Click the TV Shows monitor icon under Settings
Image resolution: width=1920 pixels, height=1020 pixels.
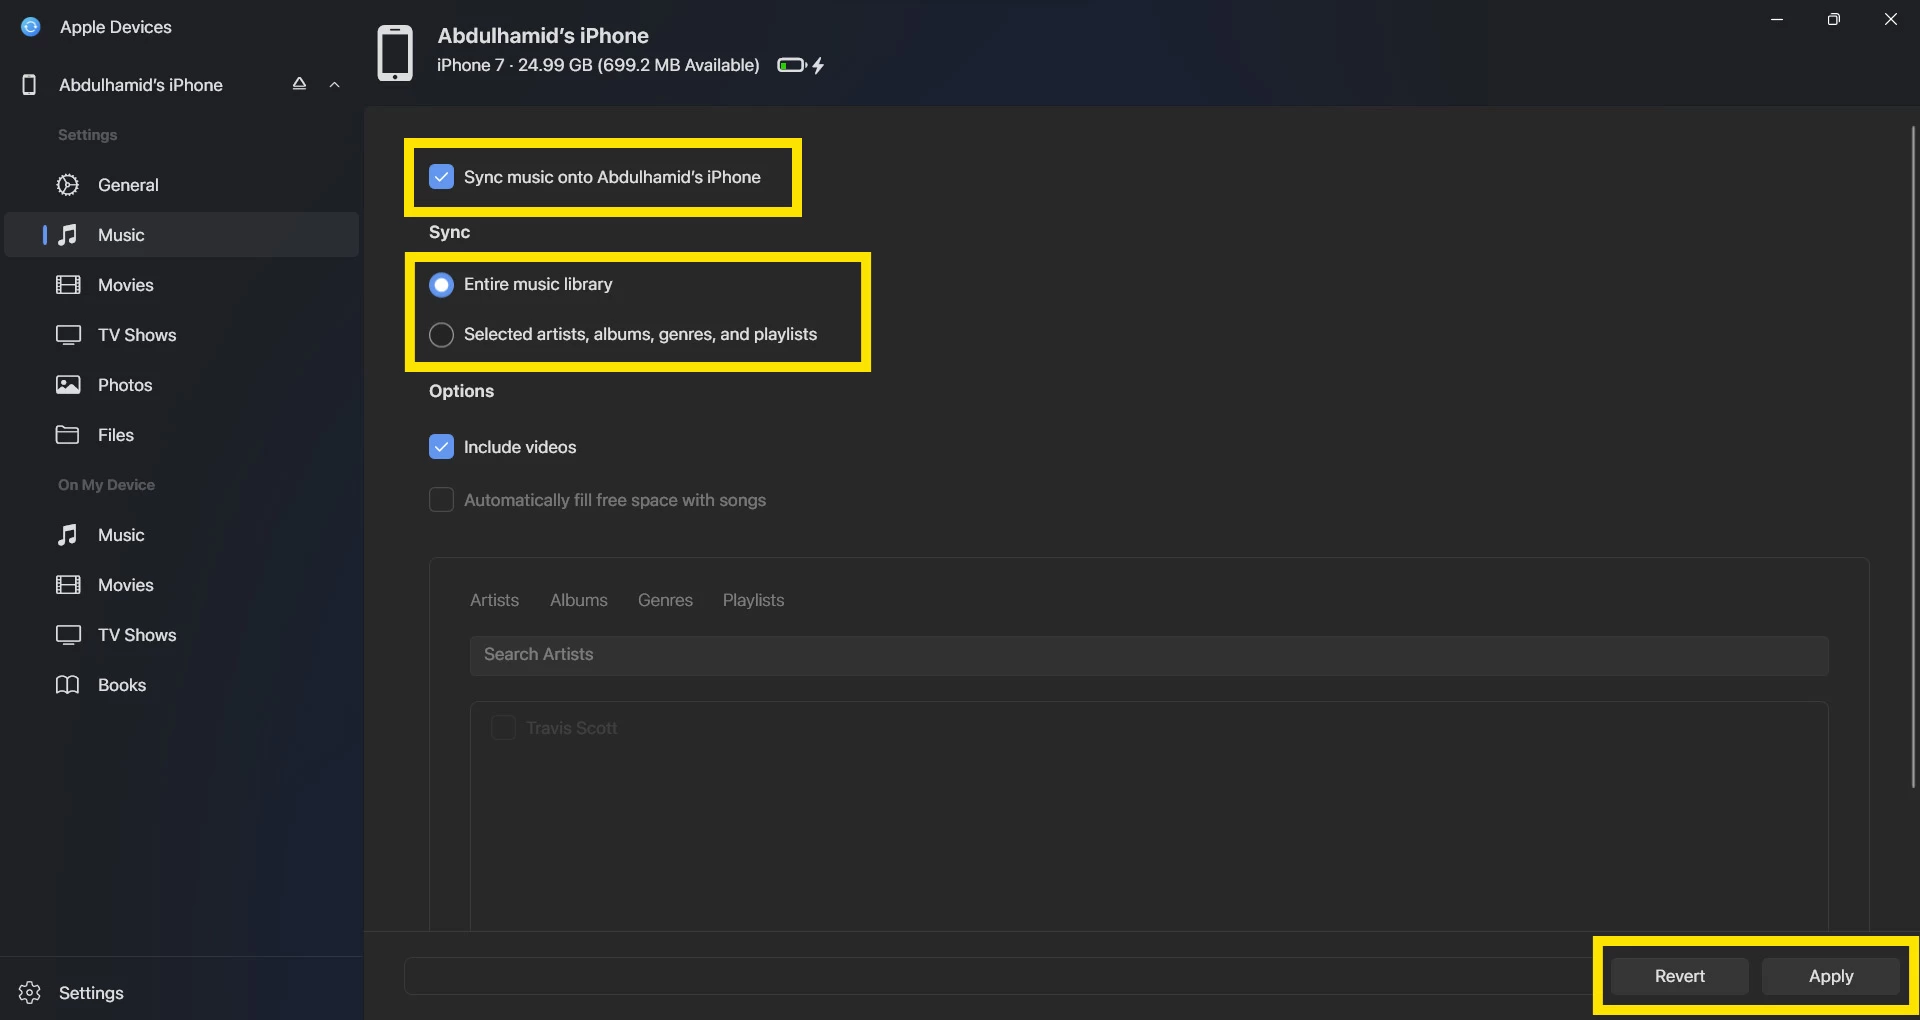(x=68, y=335)
